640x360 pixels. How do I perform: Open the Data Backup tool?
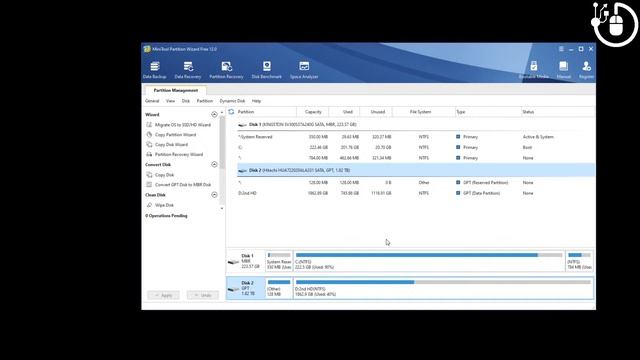click(155, 70)
